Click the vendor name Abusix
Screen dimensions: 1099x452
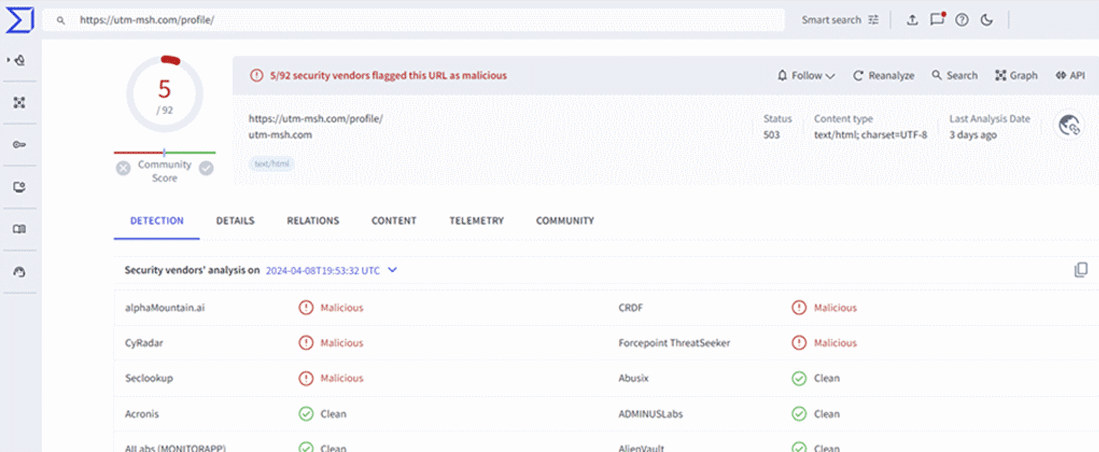(x=634, y=378)
